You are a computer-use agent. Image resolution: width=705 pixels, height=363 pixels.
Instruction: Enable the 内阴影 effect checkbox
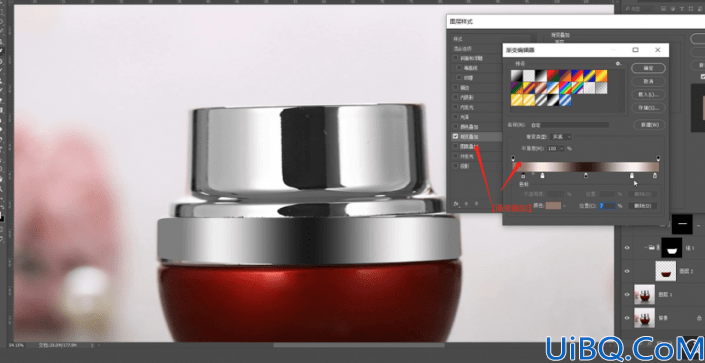coord(455,97)
